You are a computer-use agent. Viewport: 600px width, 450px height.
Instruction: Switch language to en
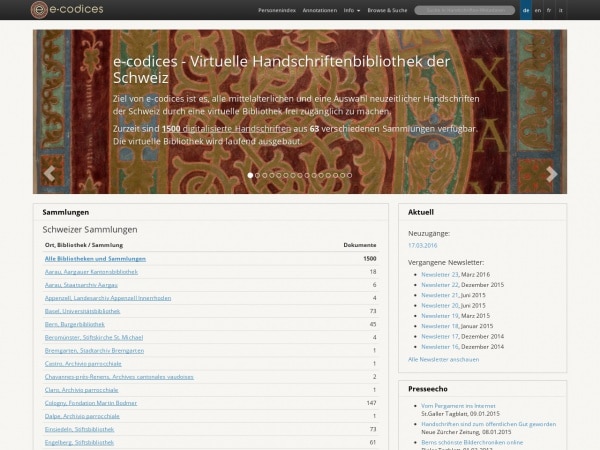click(x=538, y=10)
